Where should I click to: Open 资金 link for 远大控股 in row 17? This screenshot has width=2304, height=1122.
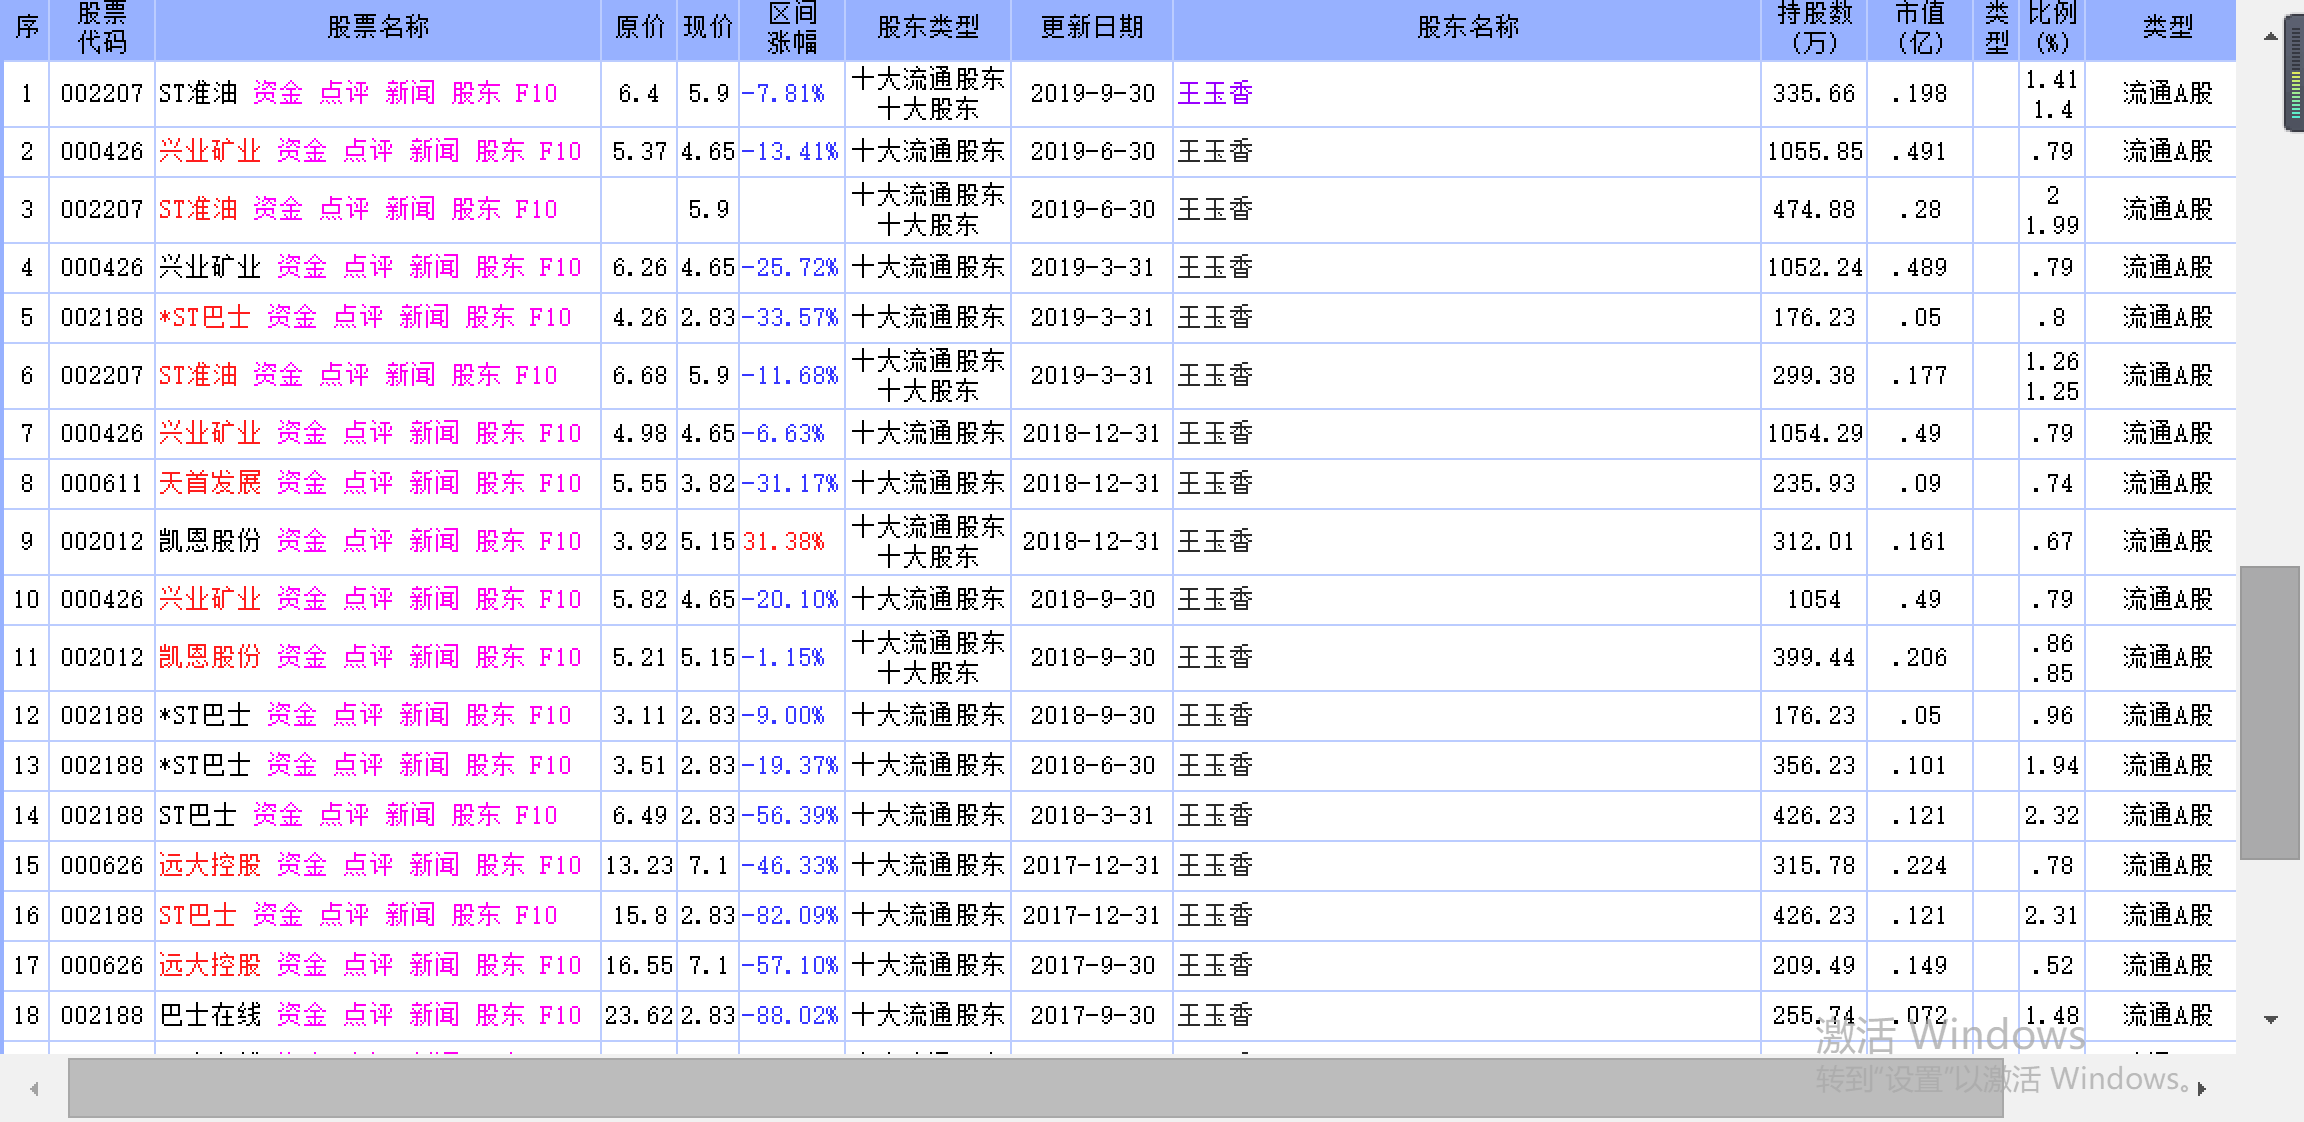[x=301, y=966]
